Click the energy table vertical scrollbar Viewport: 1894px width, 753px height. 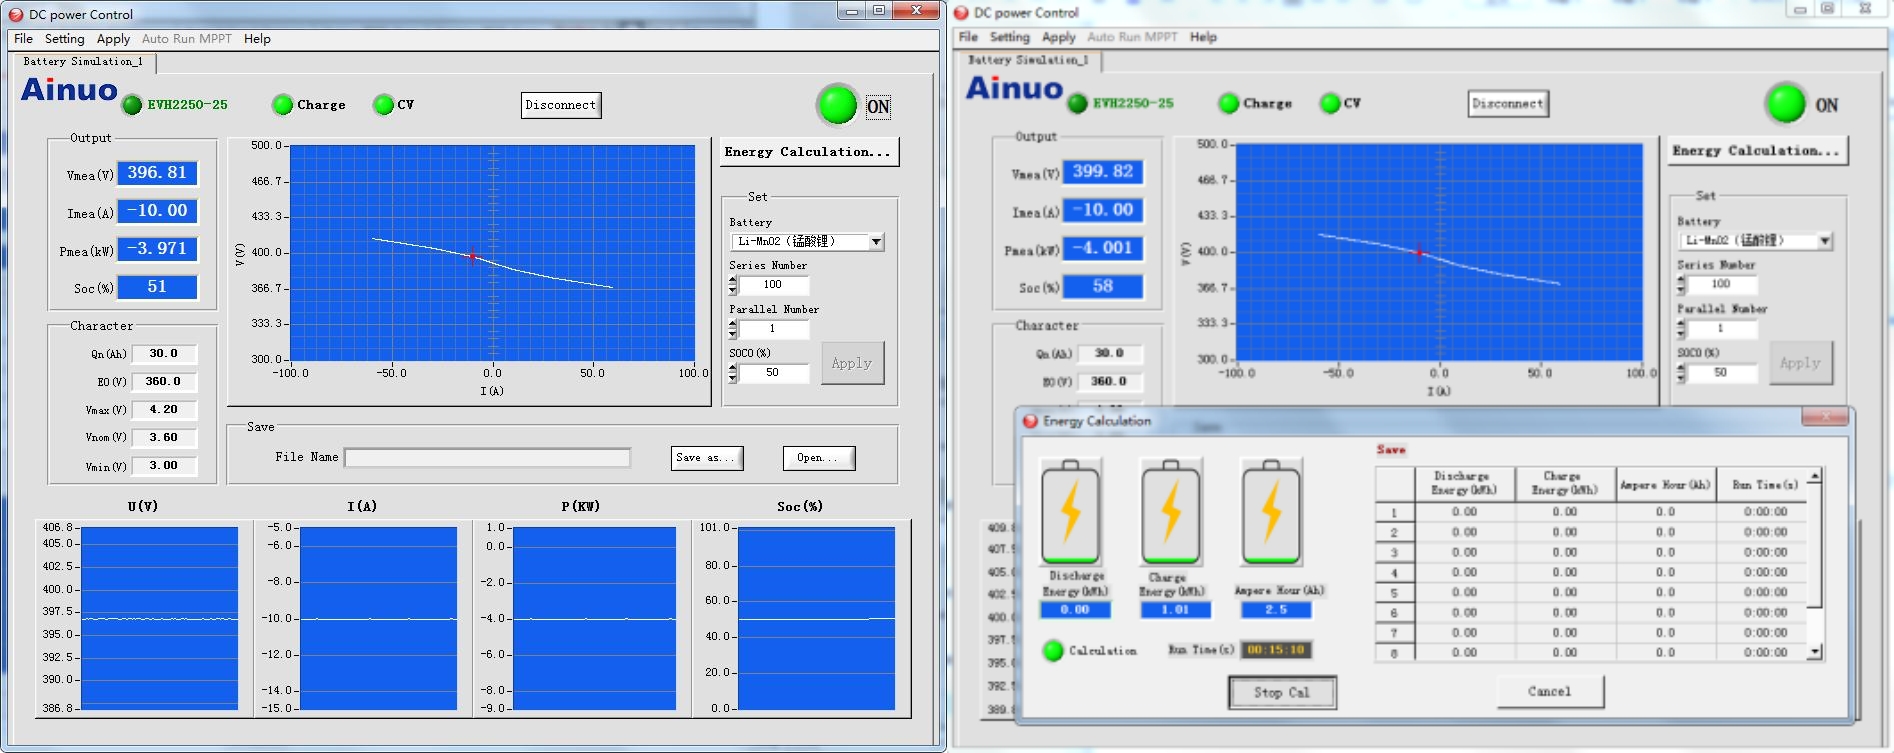(1815, 565)
